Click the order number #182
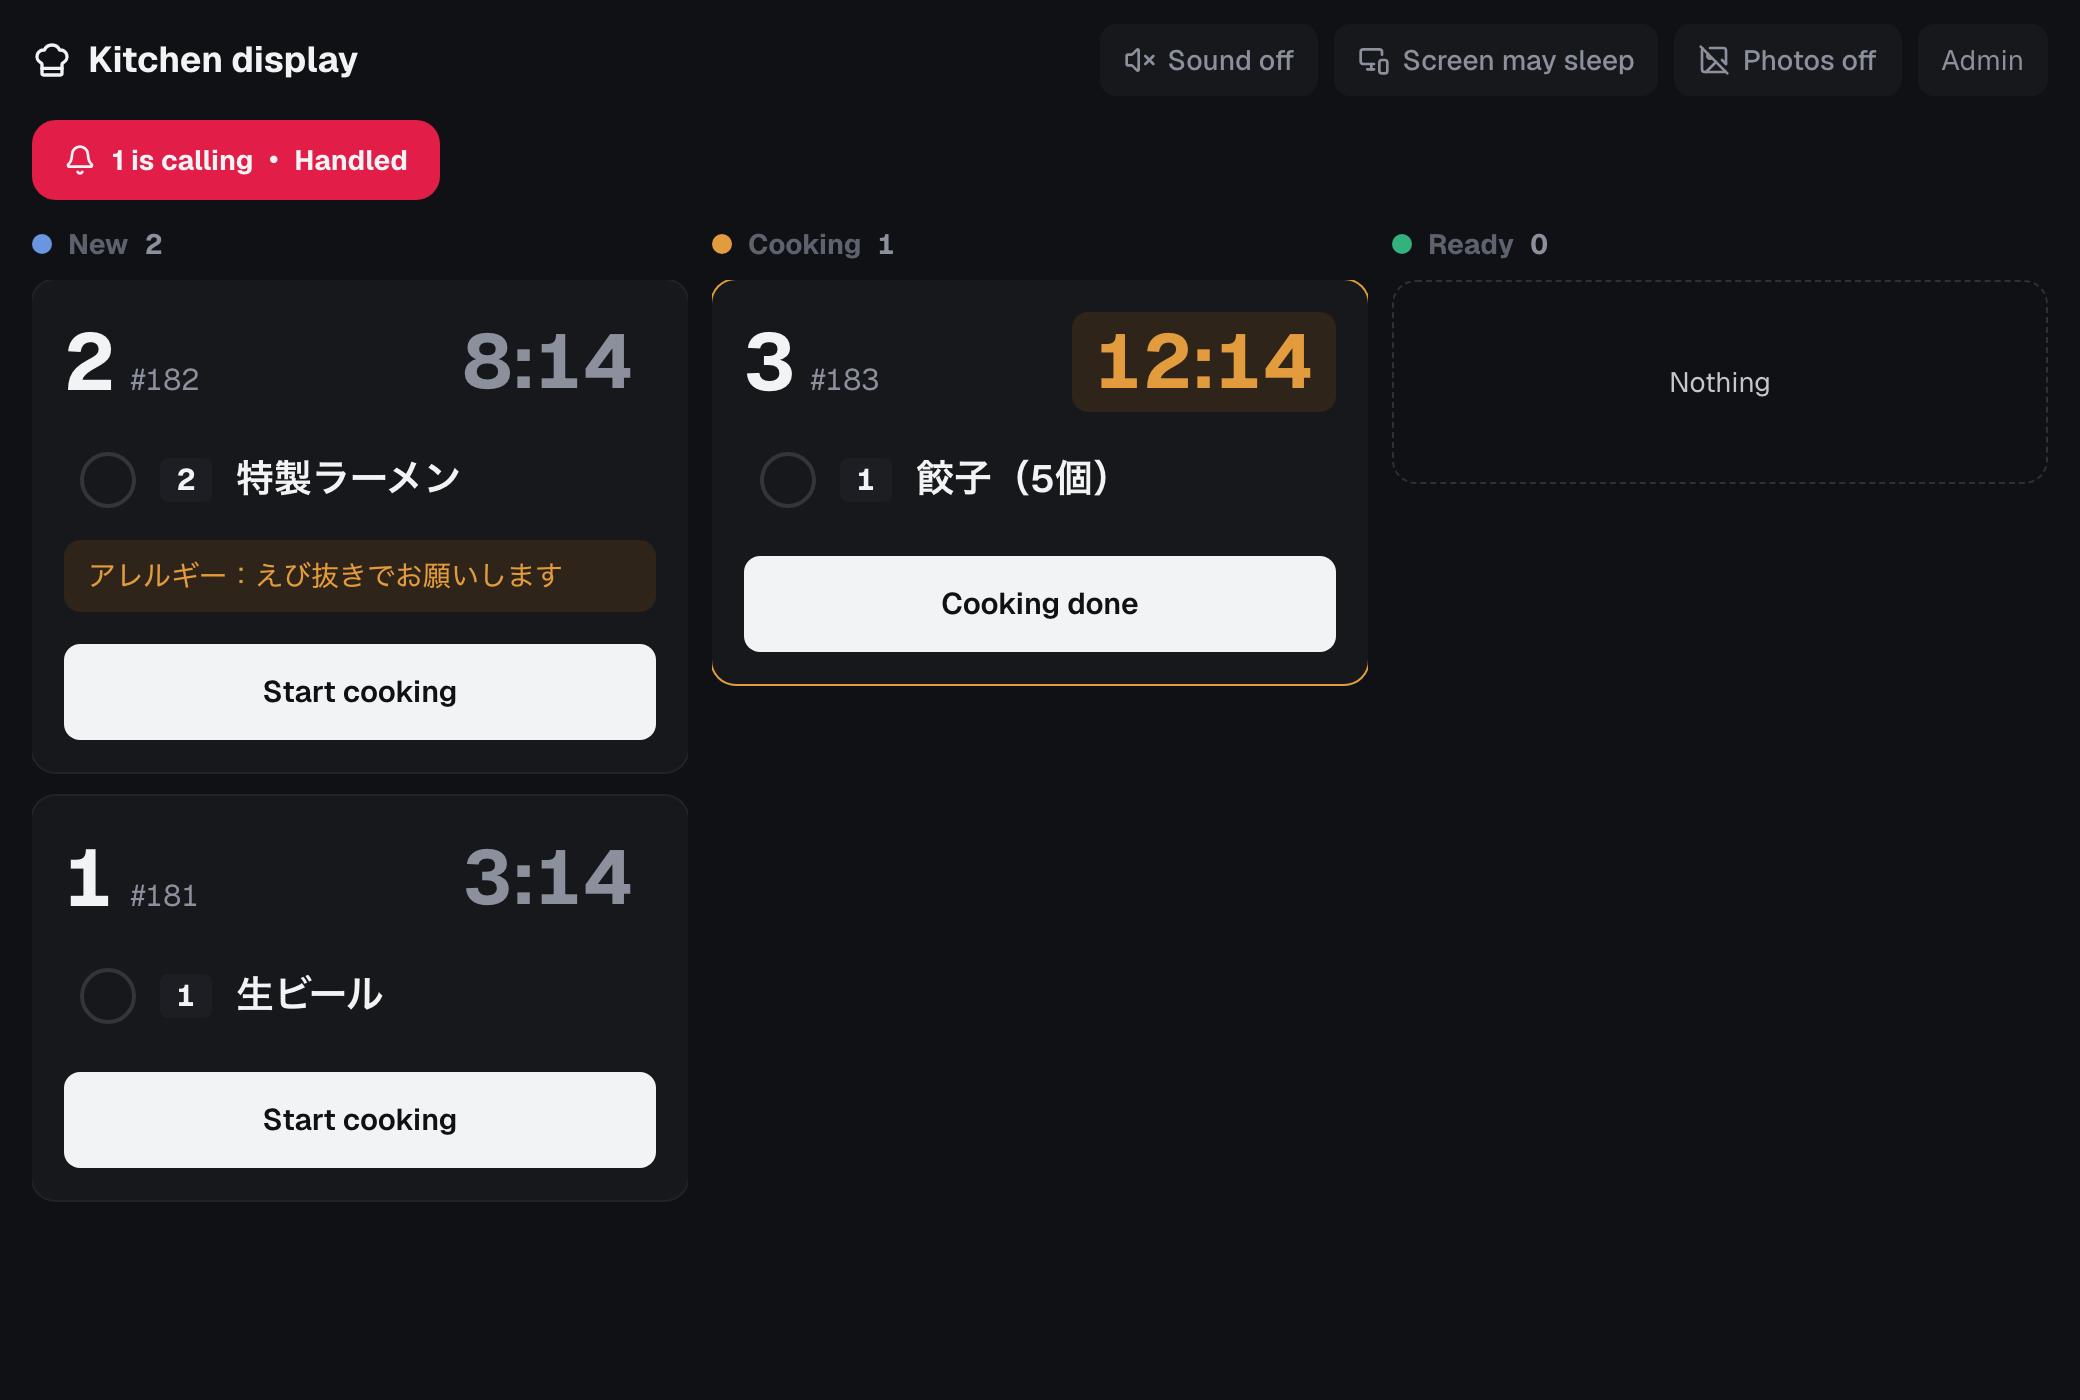This screenshot has width=2080, height=1400. [x=164, y=380]
